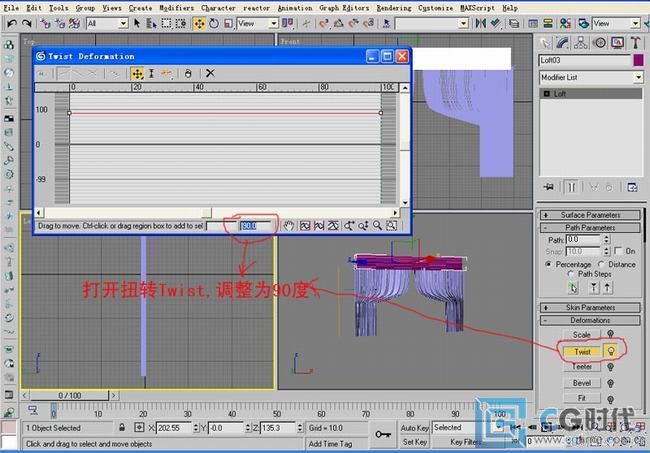
Task: Click the Pan hand icon in Twist Deformation
Action: [289, 225]
